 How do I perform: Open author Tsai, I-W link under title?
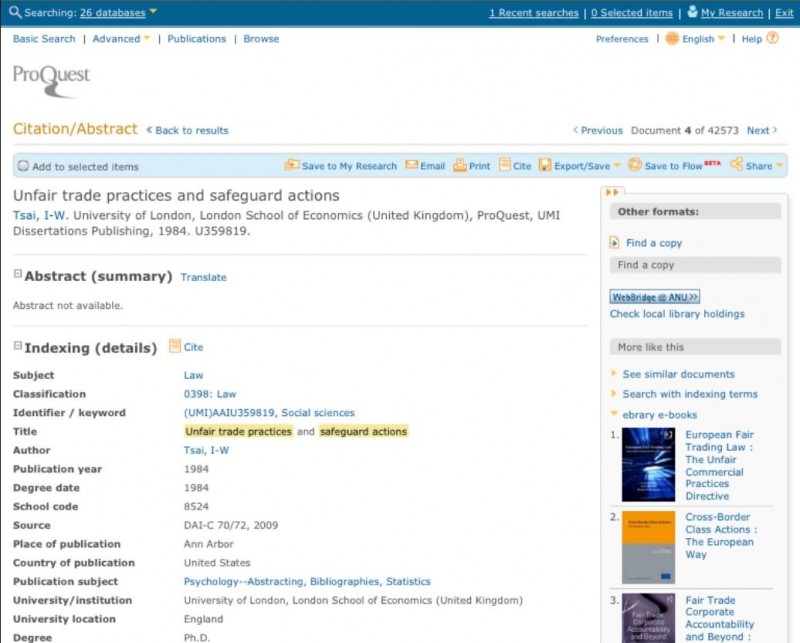(x=40, y=215)
